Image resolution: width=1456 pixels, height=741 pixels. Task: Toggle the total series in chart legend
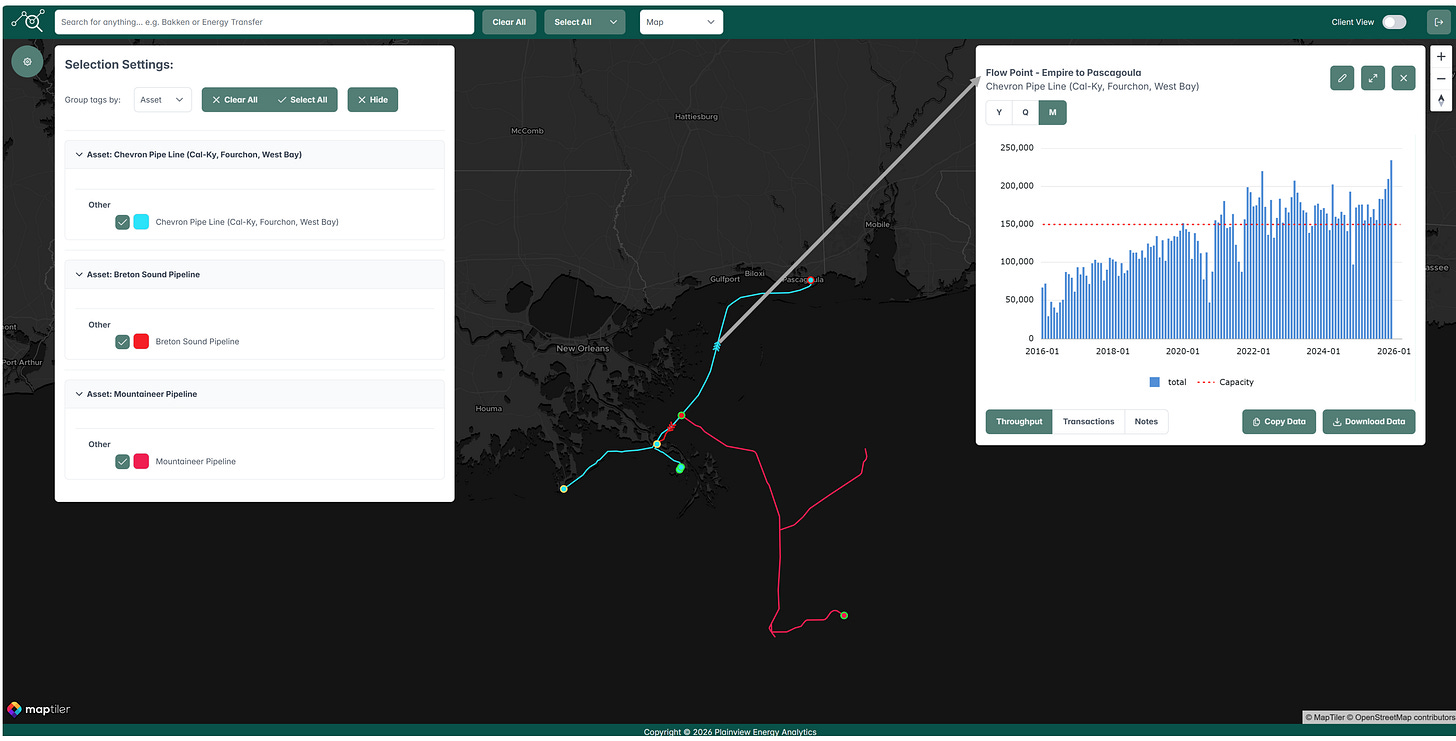(1168, 382)
